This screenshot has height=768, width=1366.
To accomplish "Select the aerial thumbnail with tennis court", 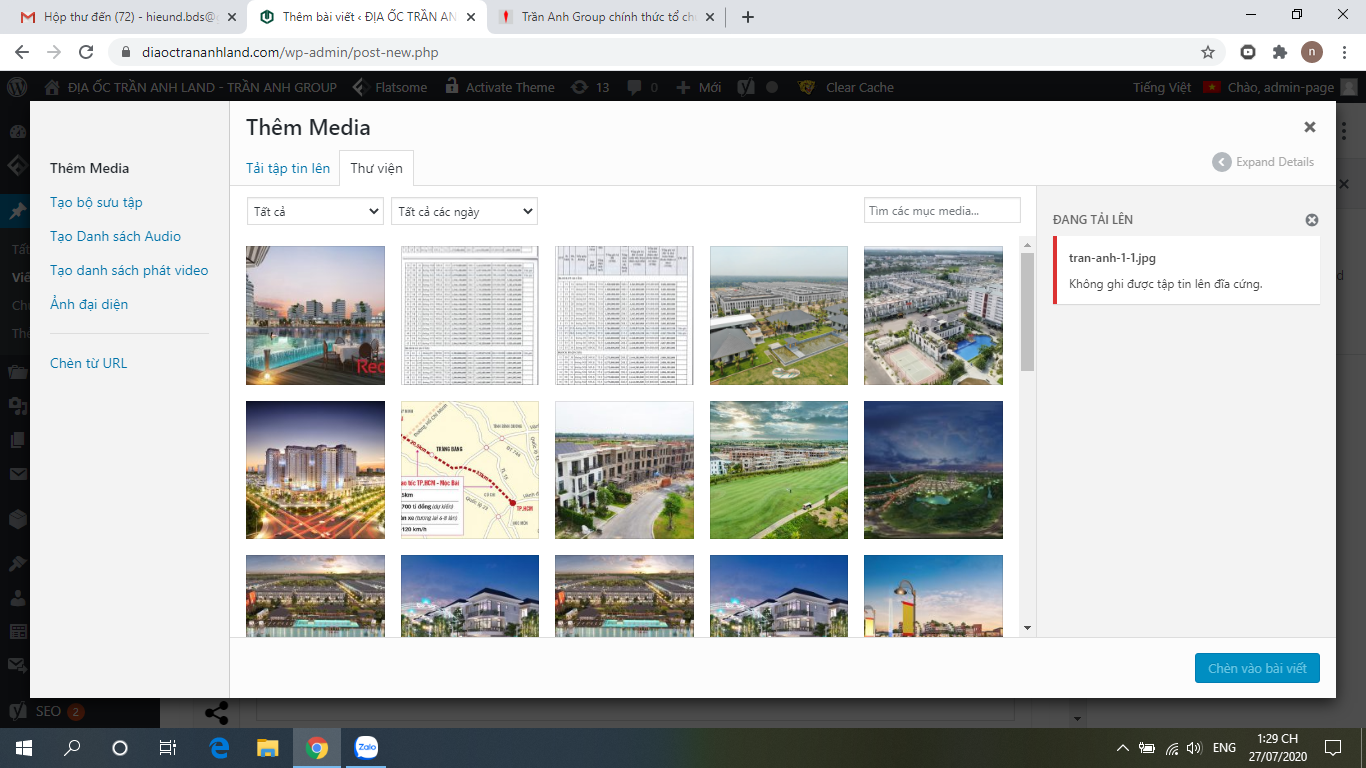I will pos(933,315).
